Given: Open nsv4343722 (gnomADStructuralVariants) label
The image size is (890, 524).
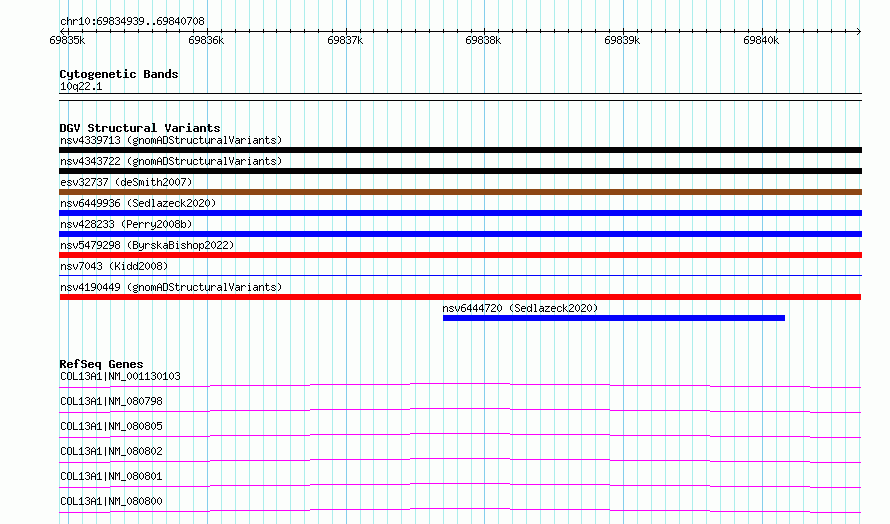Looking at the screenshot, I should point(171,161).
